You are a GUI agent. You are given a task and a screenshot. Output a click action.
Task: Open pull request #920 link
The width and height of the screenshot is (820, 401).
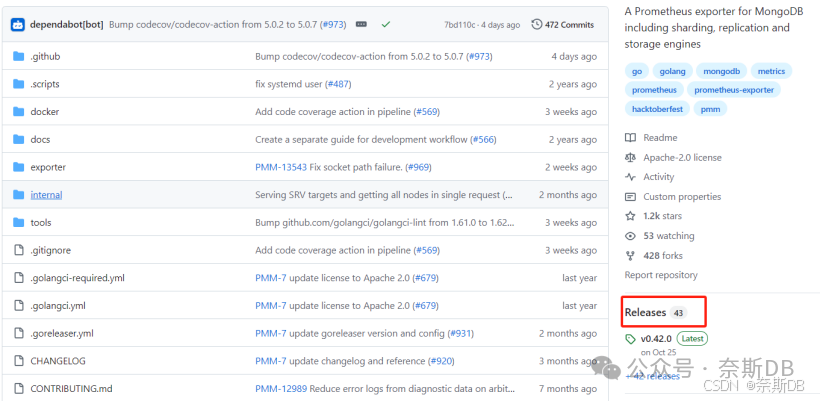[441, 361]
